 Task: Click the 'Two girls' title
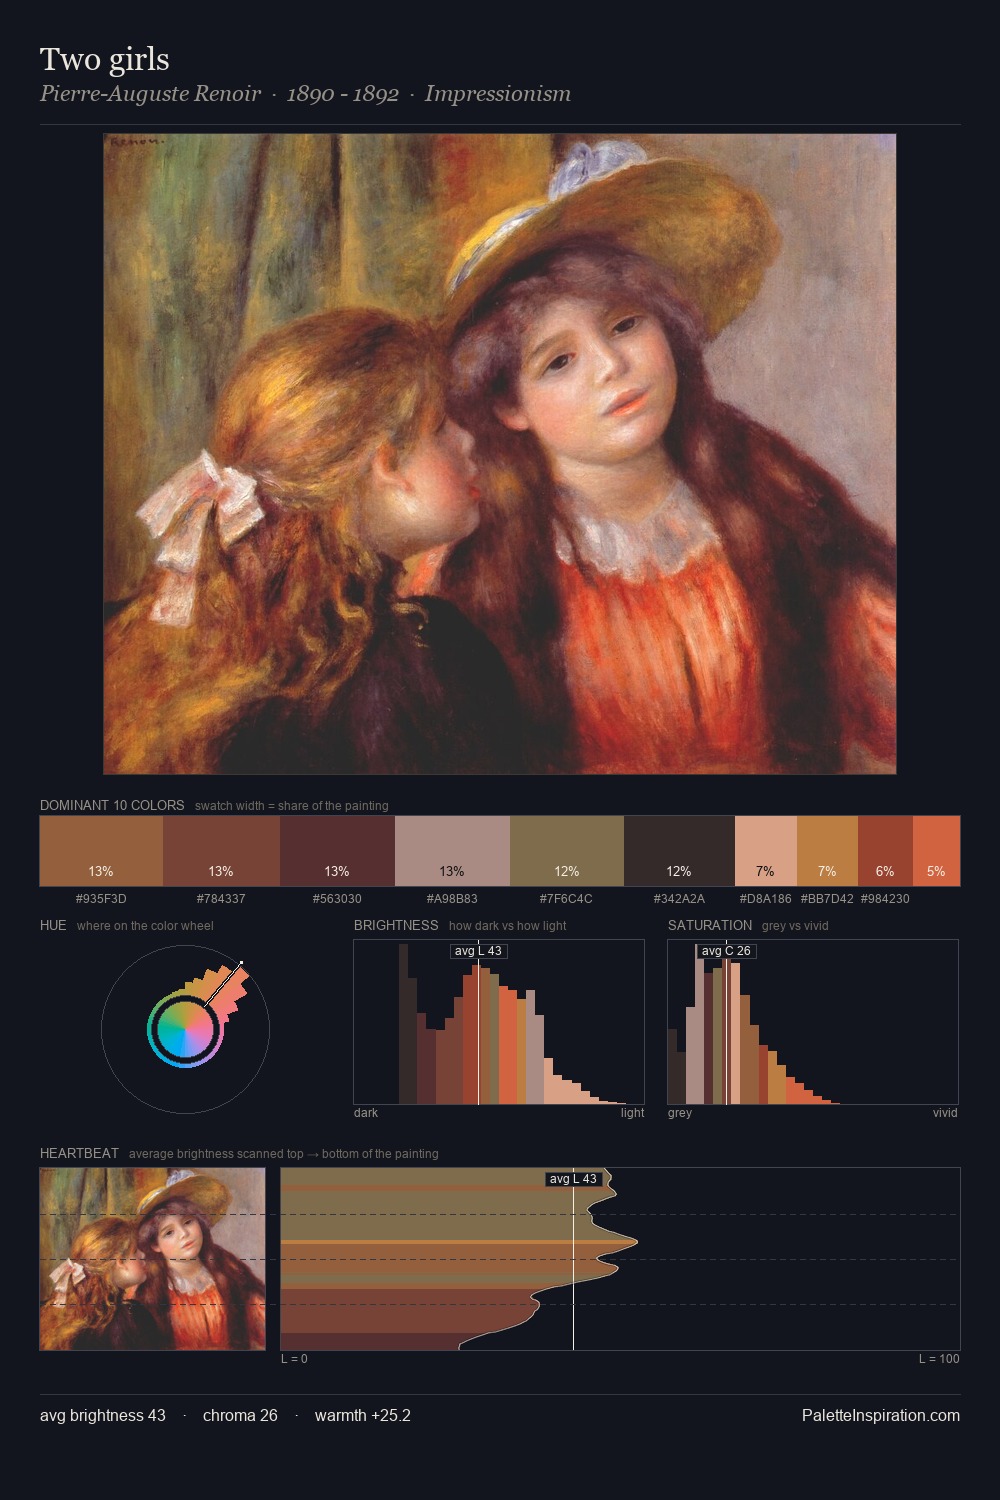(x=105, y=60)
